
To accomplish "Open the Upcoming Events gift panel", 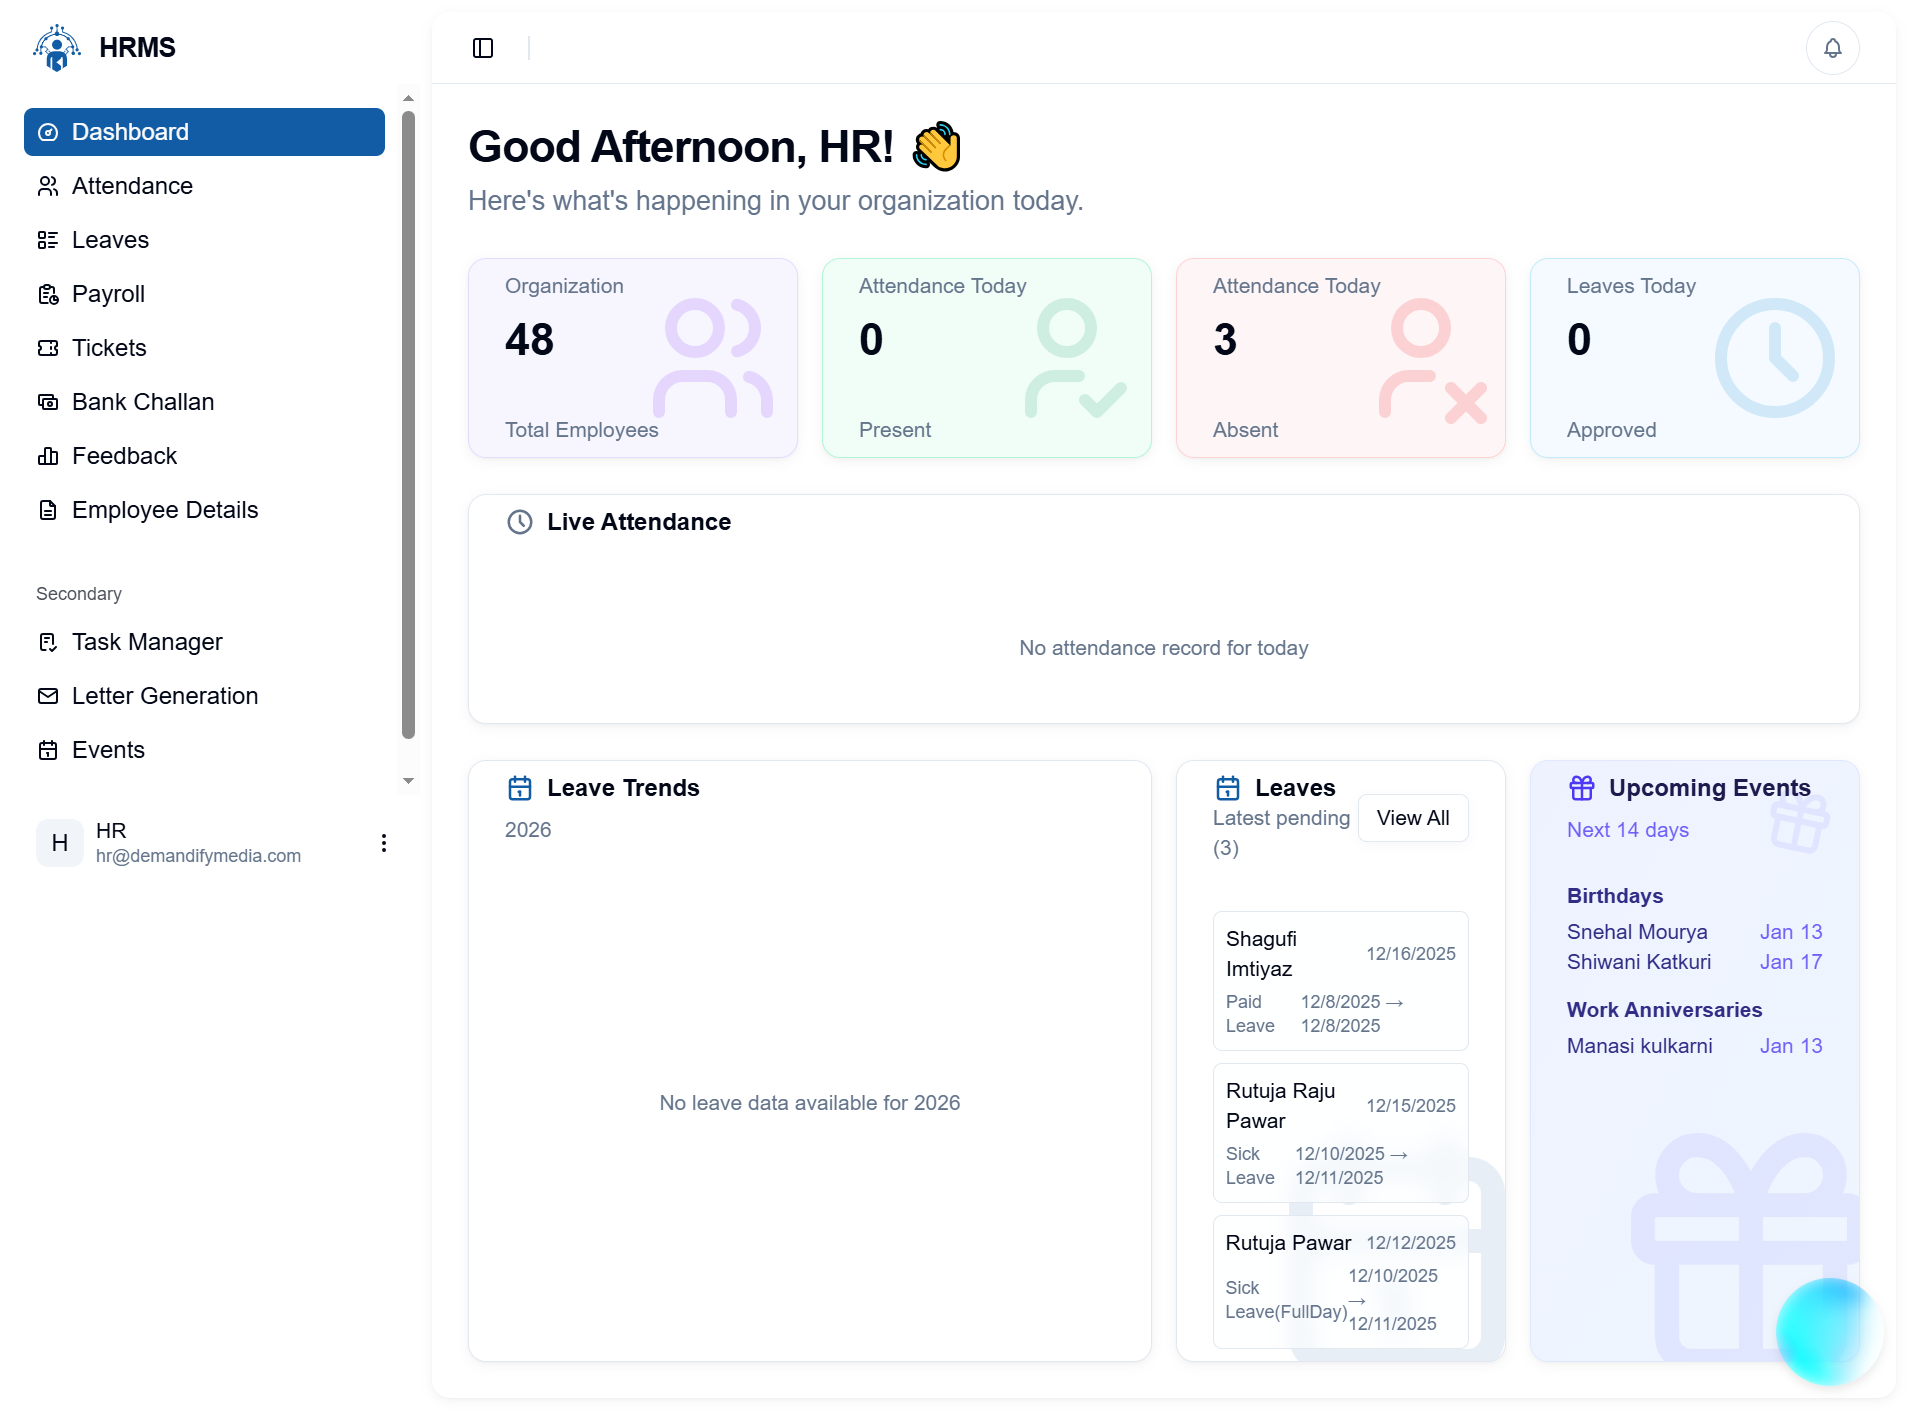I will click(x=1584, y=787).
